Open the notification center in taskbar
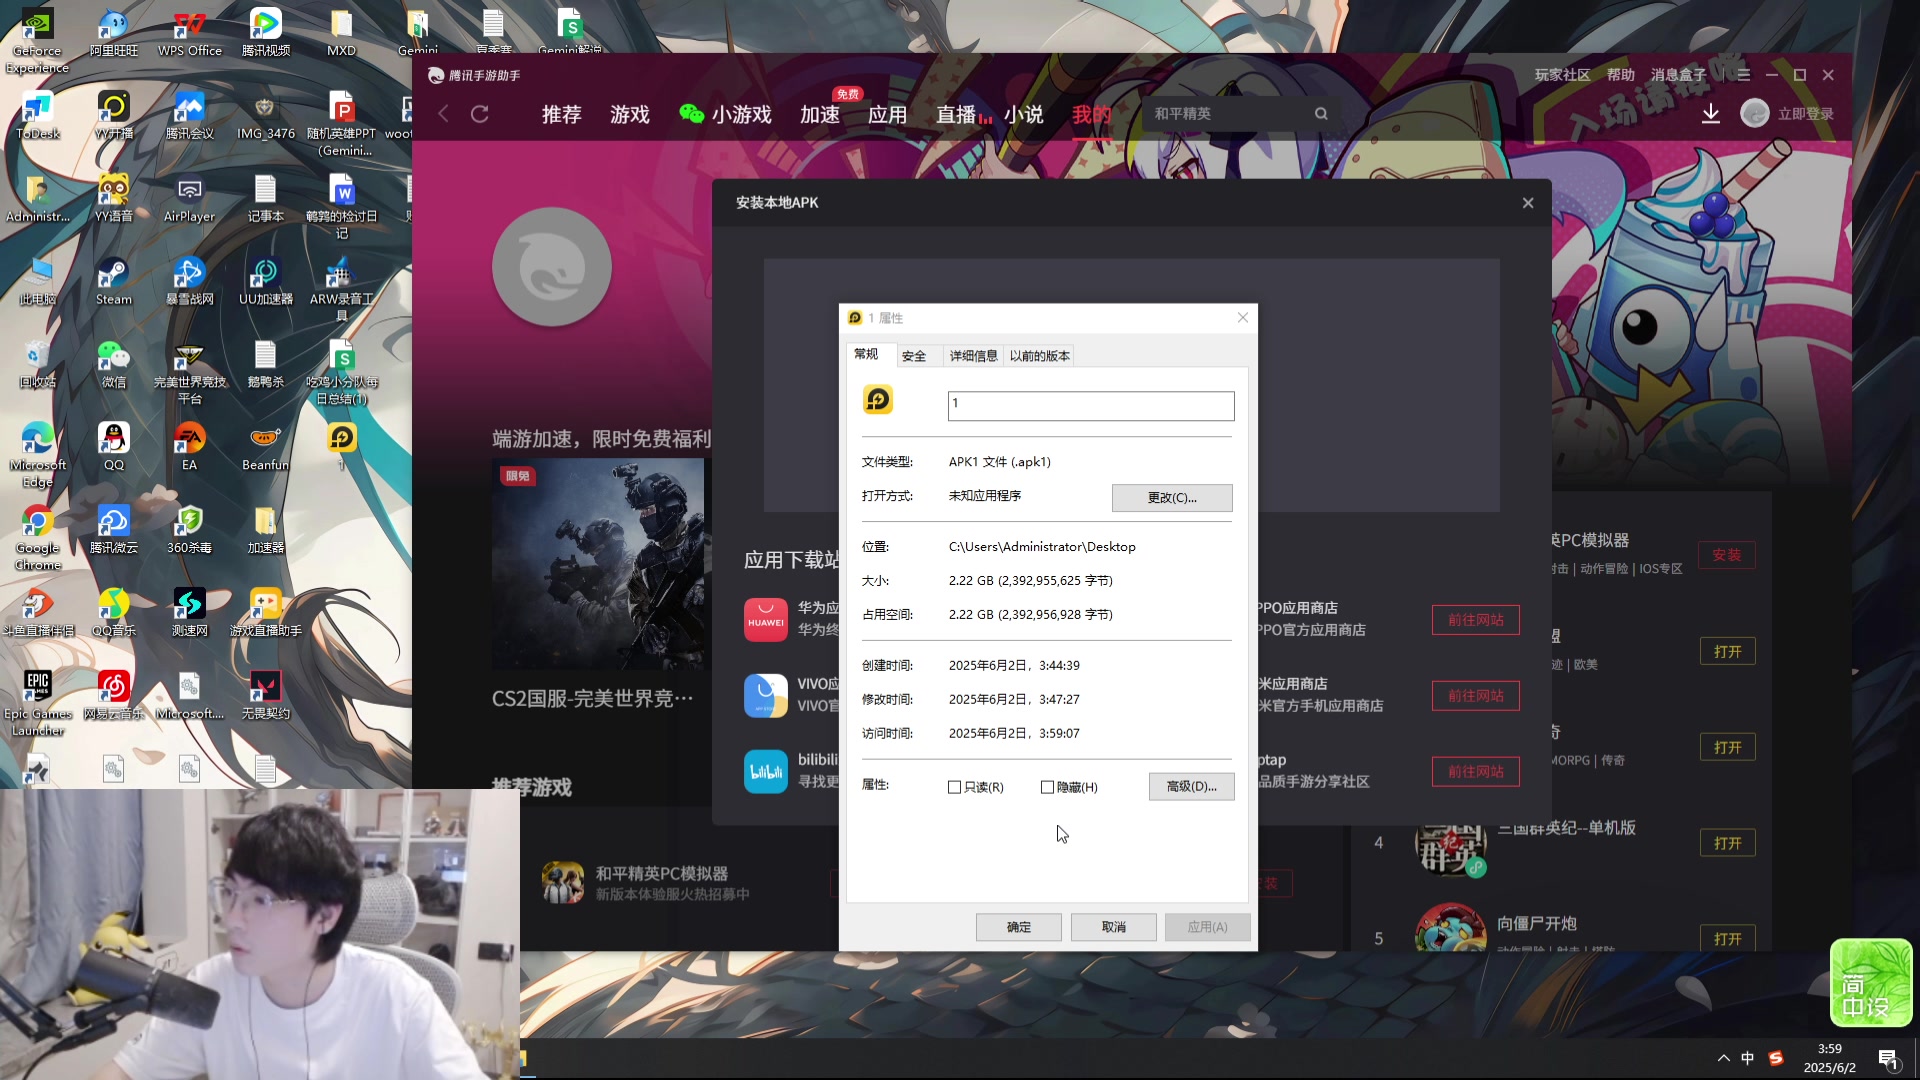The height and width of the screenshot is (1080, 1920). tap(1889, 1059)
